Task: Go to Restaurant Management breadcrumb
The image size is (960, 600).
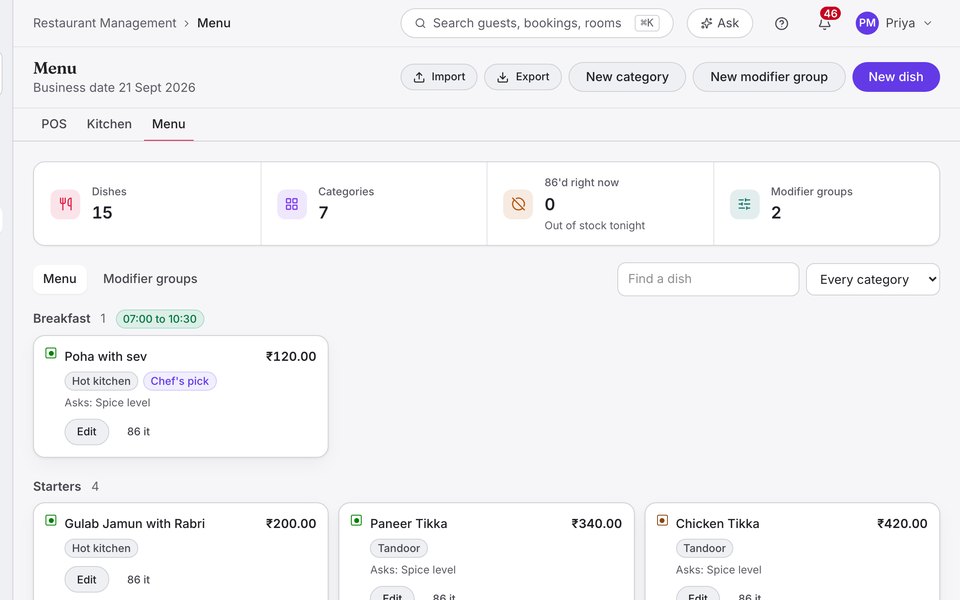Action: (105, 23)
